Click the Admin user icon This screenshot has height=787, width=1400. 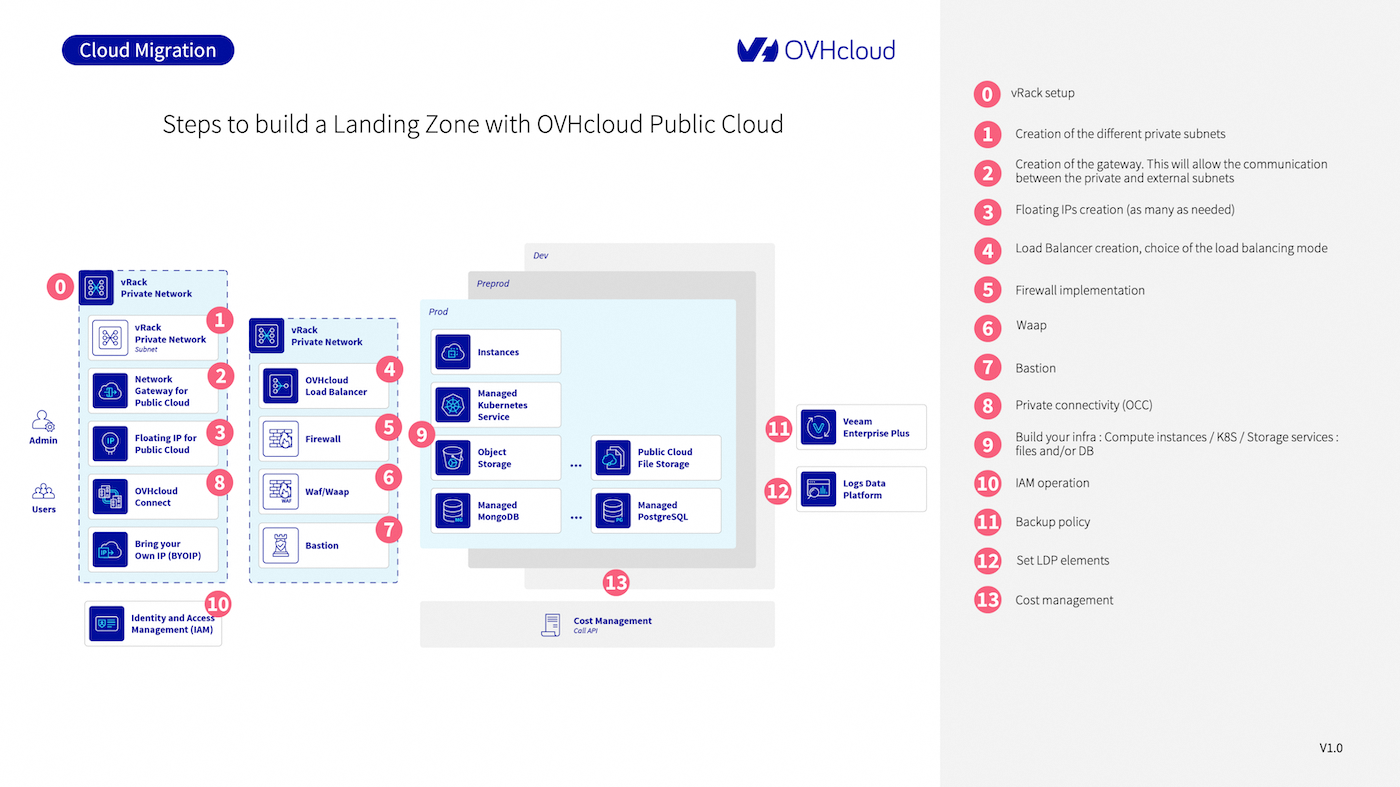pyautogui.click(x=43, y=421)
